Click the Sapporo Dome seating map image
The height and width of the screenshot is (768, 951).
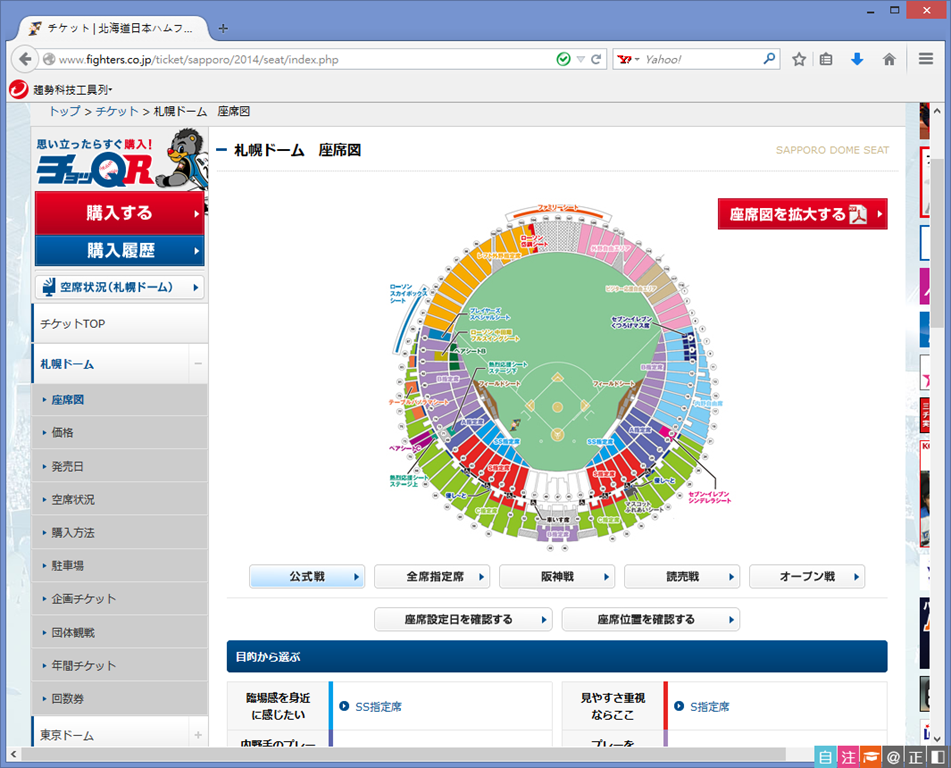point(558,377)
